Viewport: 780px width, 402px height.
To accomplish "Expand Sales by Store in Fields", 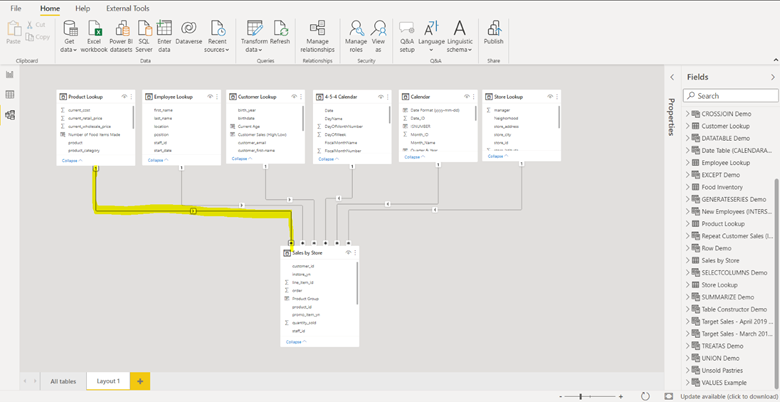I will coord(688,260).
